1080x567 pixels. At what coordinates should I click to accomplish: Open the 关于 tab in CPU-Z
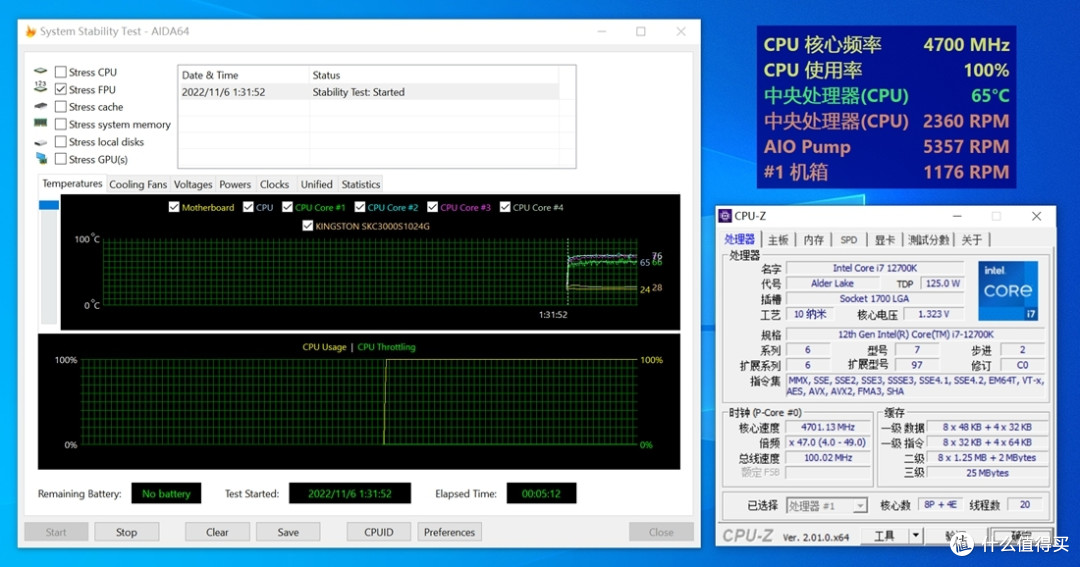click(972, 240)
